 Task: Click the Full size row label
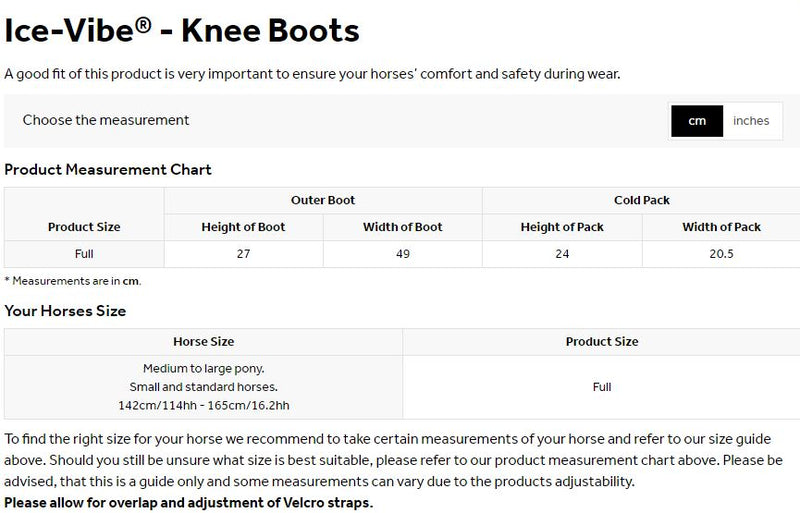pyautogui.click(x=84, y=254)
